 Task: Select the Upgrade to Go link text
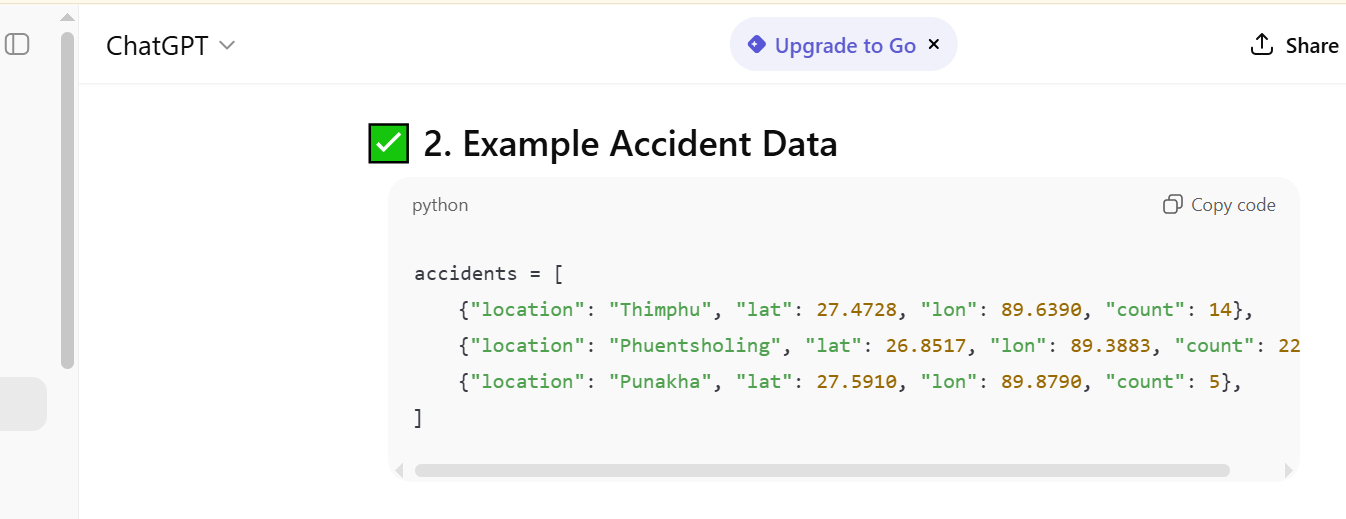pos(845,46)
